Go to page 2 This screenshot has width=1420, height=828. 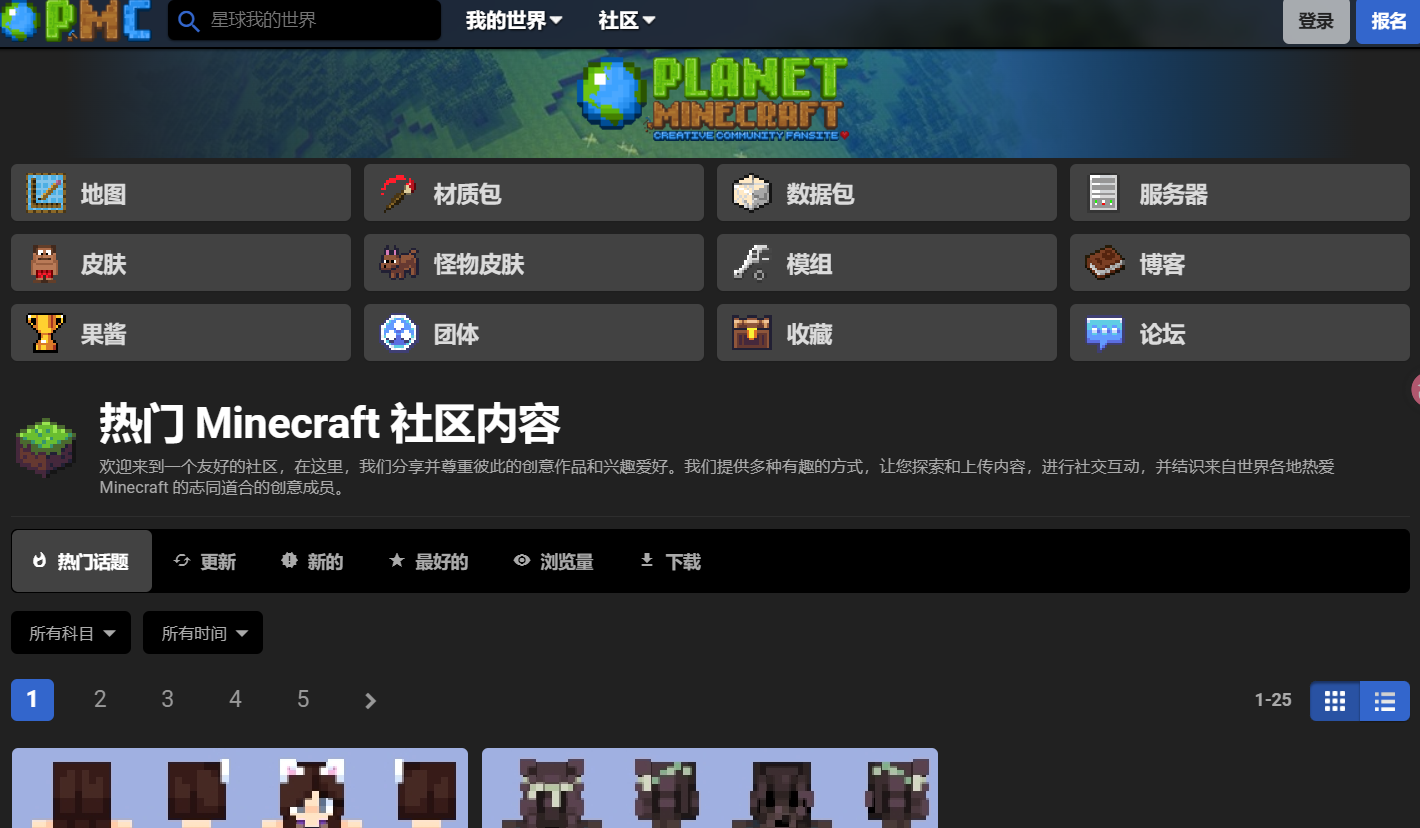100,700
